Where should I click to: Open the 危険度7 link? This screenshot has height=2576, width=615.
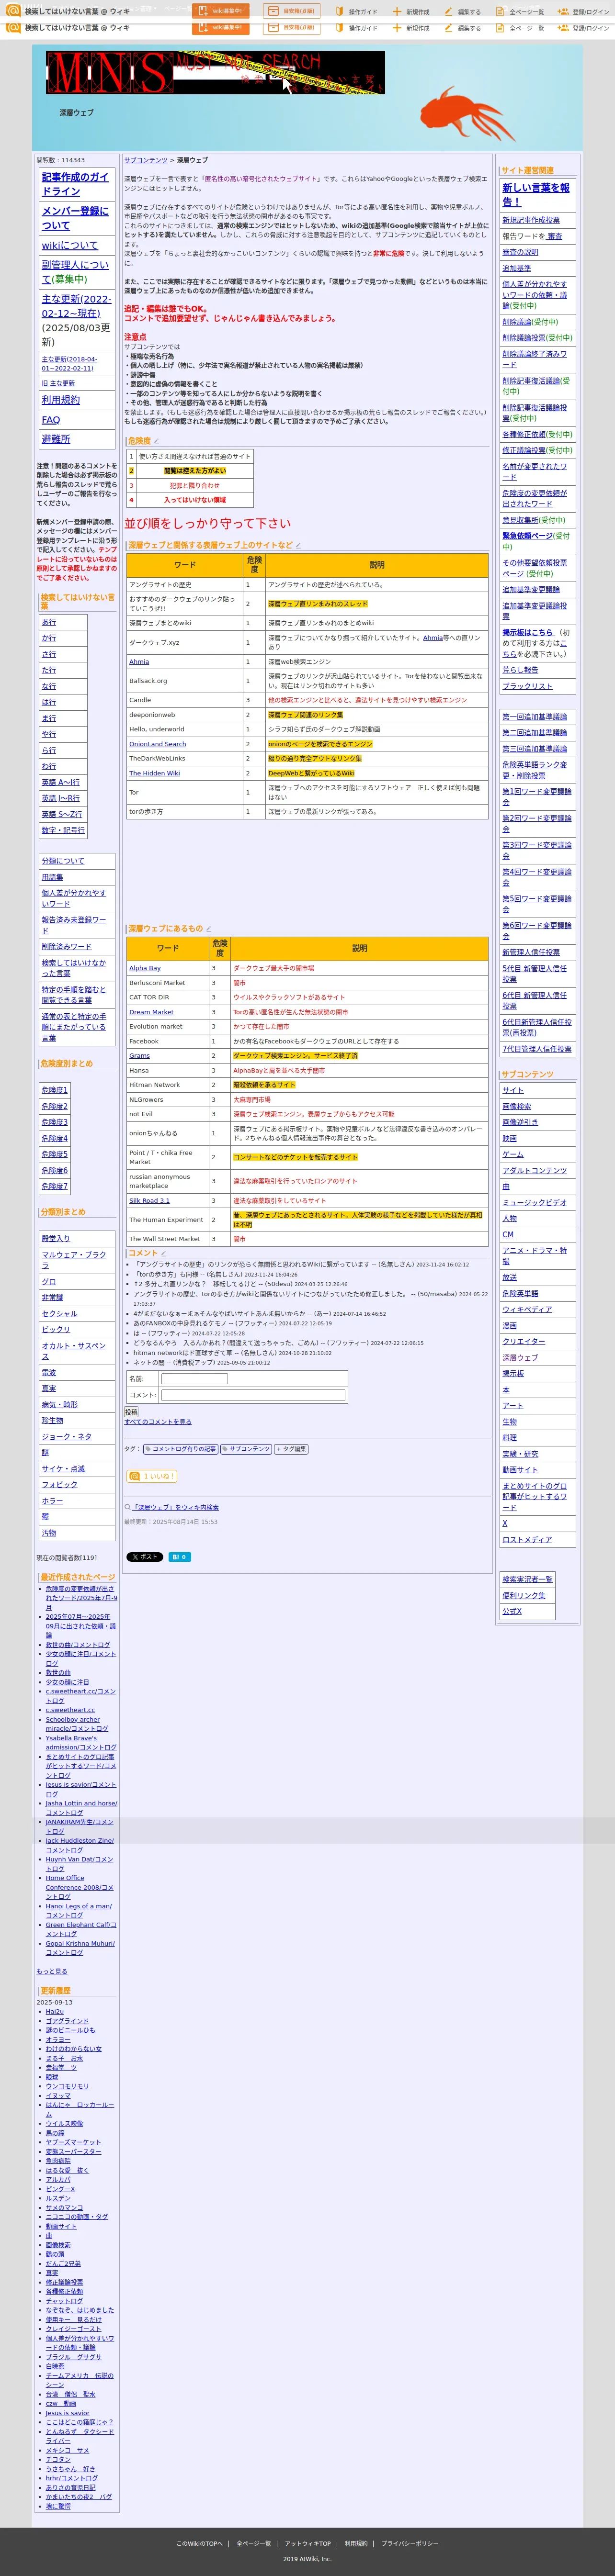[55, 1186]
